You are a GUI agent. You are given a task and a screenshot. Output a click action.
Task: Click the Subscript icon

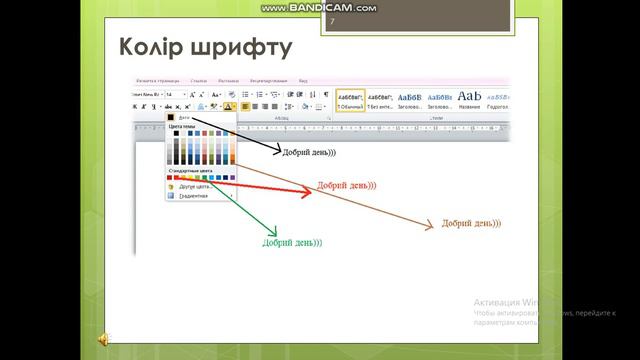point(178,107)
